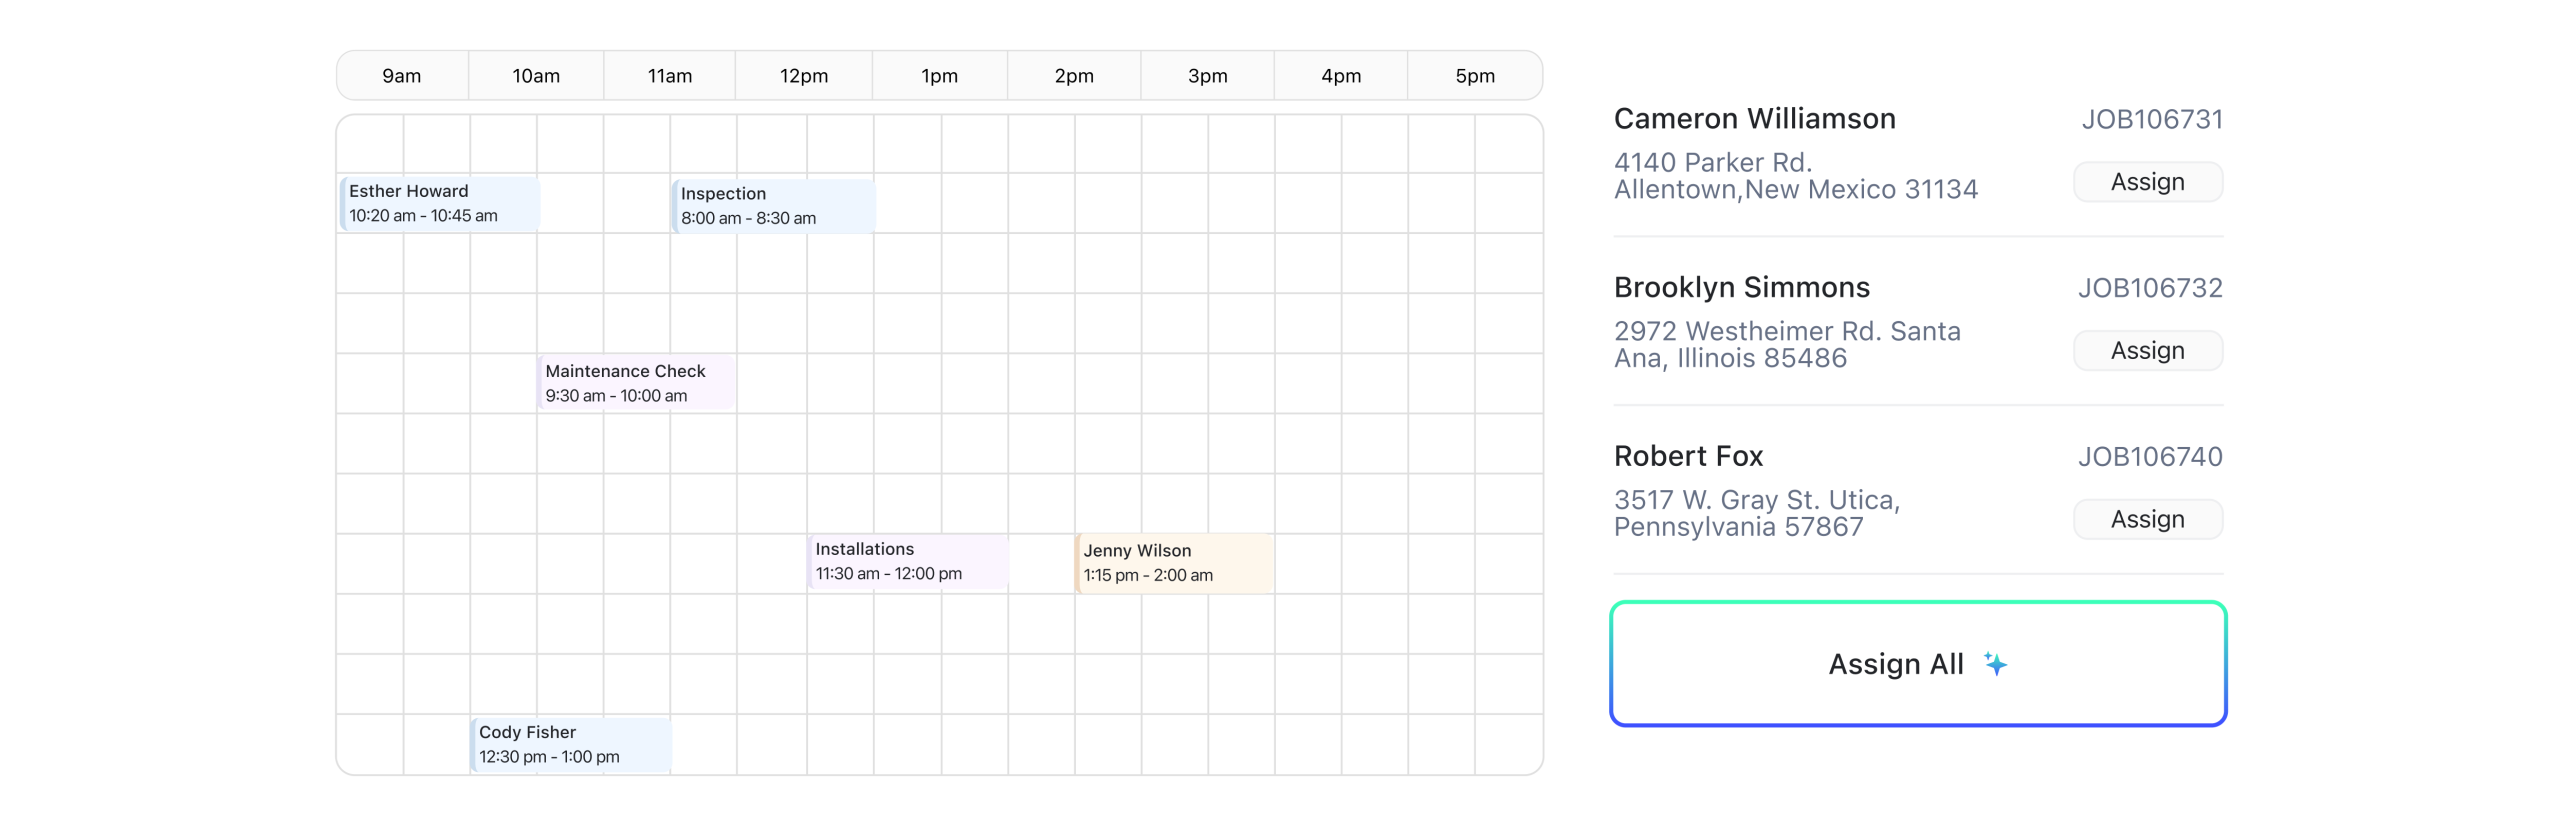Viewport: 2560px width, 825px height.
Task: Select the 10am time column header
Action: click(536, 76)
